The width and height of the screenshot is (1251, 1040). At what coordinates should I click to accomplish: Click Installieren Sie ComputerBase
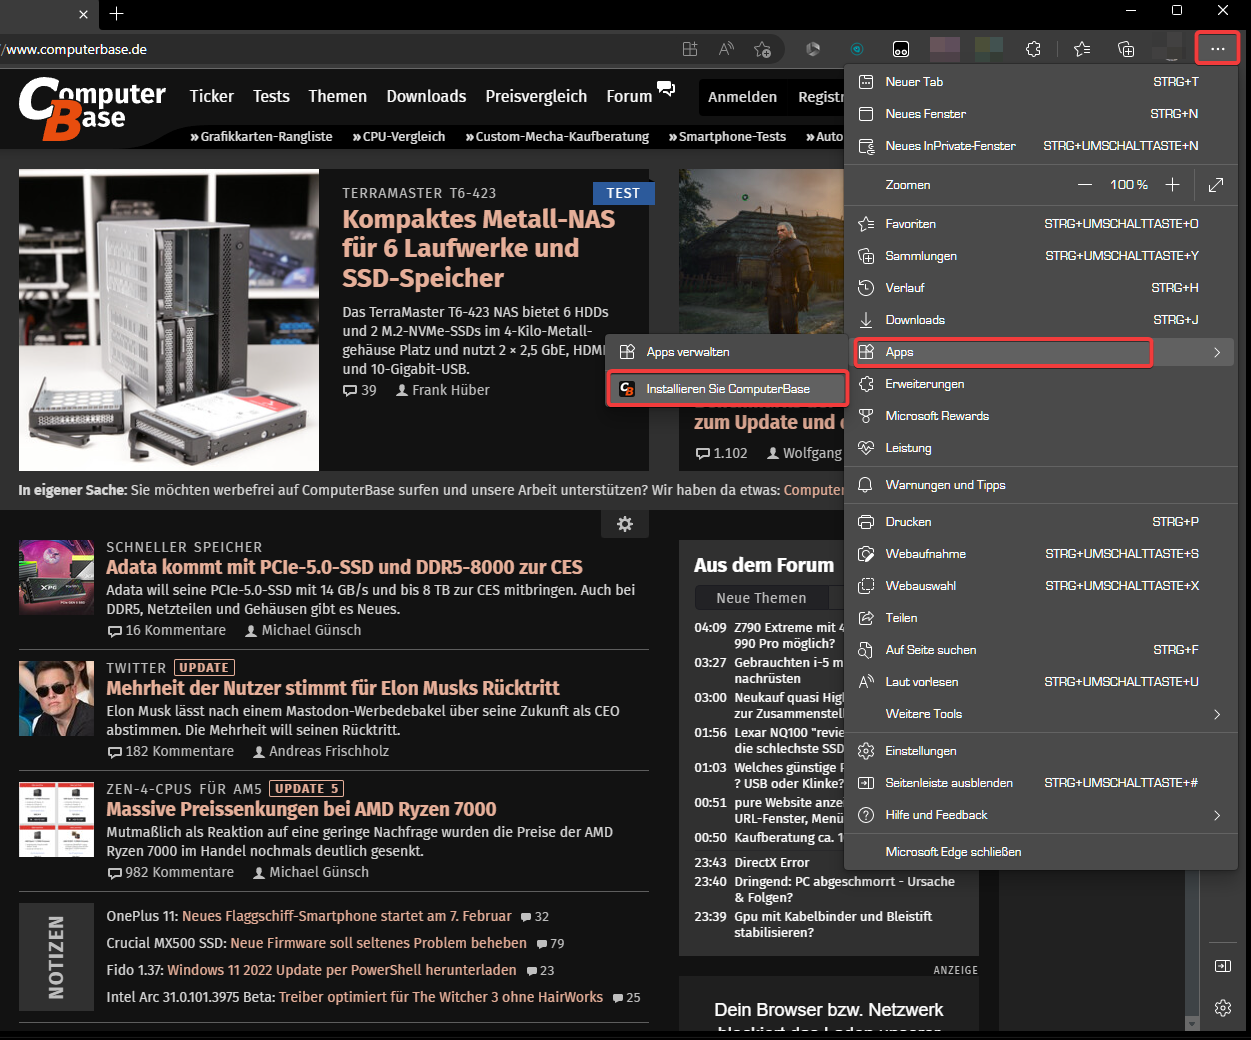point(727,389)
